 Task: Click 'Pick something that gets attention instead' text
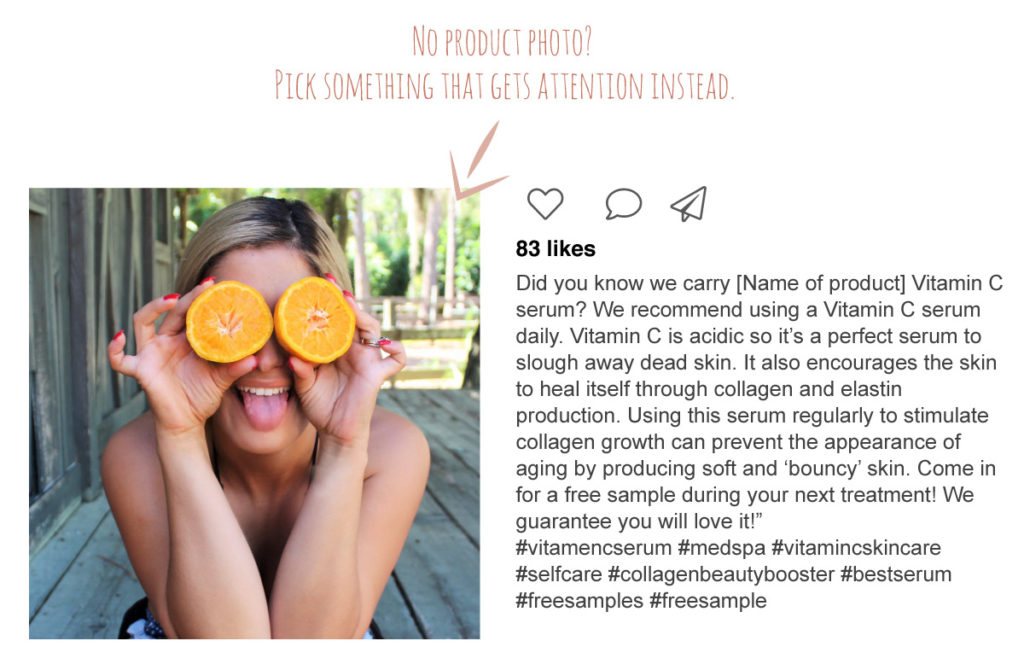pyautogui.click(x=504, y=86)
